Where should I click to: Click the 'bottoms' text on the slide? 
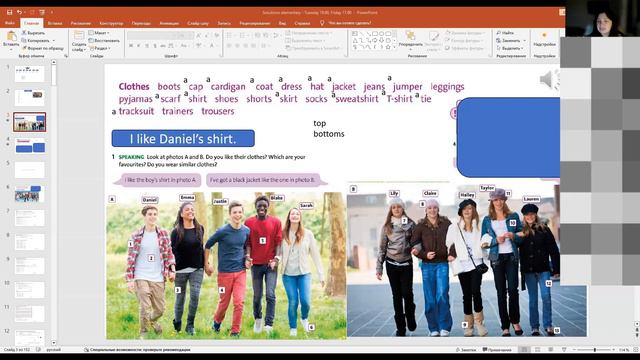click(329, 134)
